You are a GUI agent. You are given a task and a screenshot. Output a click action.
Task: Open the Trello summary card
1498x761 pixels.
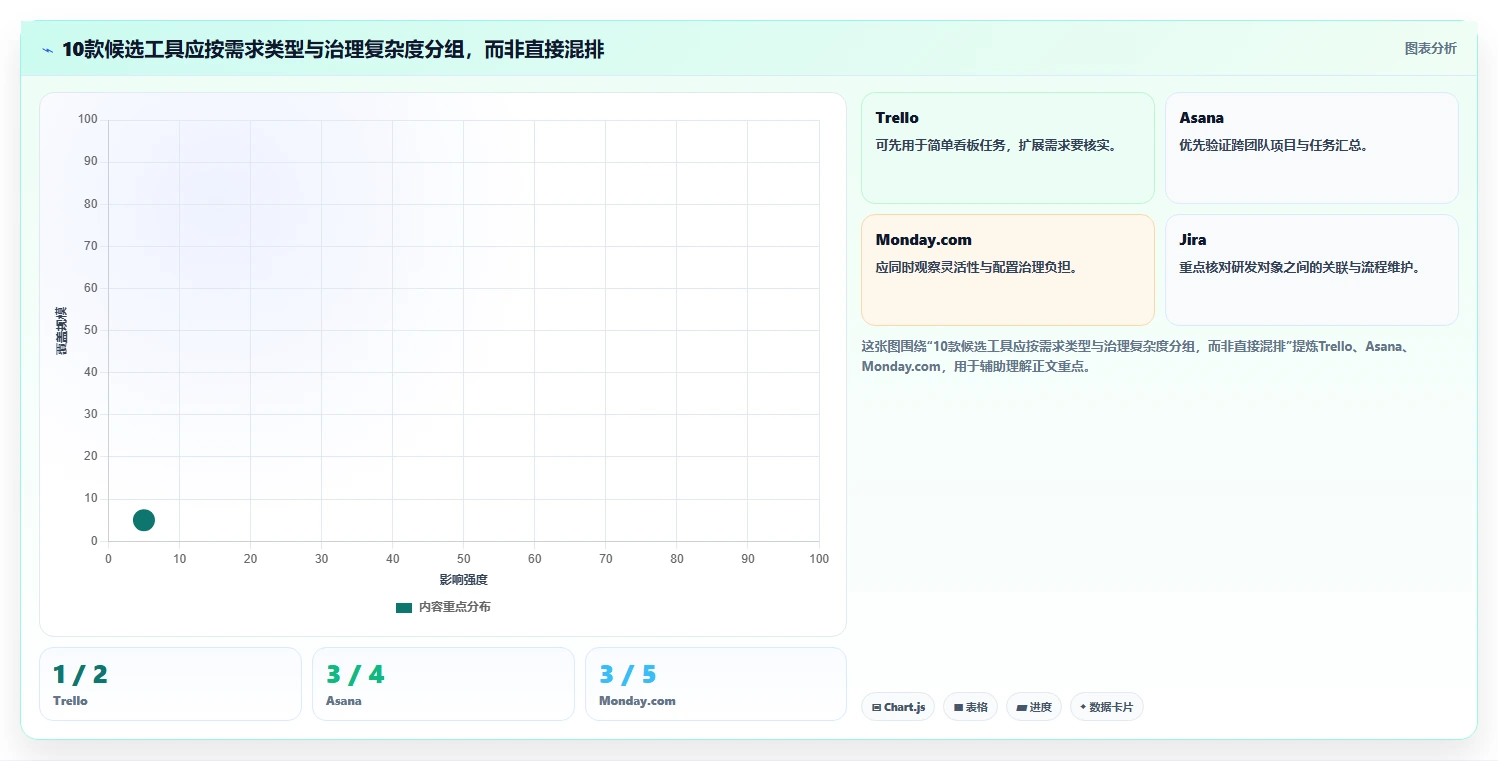click(x=1007, y=148)
